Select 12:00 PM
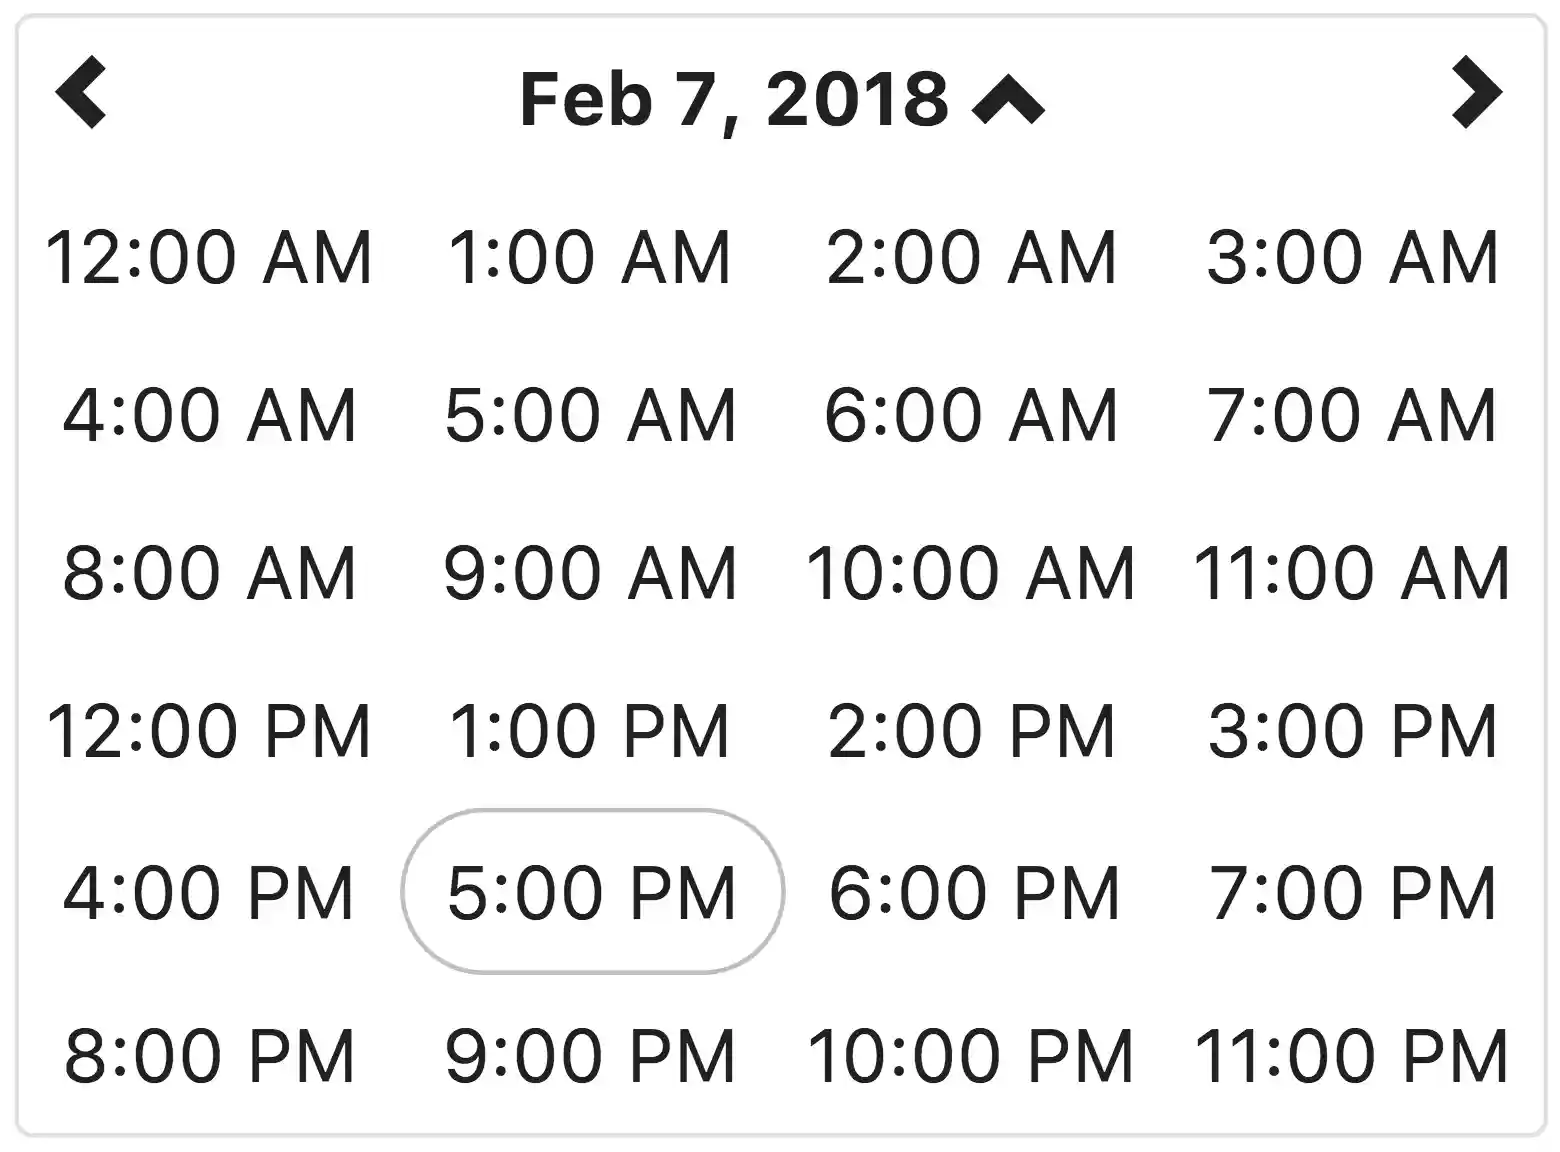The width and height of the screenshot is (1560, 1152). point(212,731)
